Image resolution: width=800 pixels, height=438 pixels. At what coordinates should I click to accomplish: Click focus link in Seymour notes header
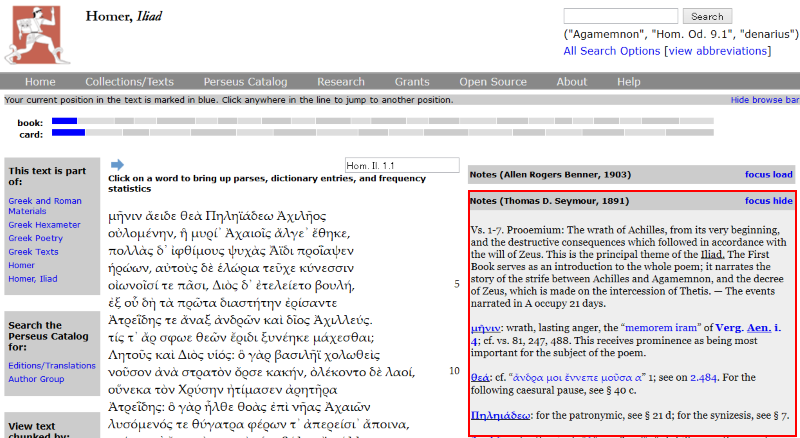757,201
